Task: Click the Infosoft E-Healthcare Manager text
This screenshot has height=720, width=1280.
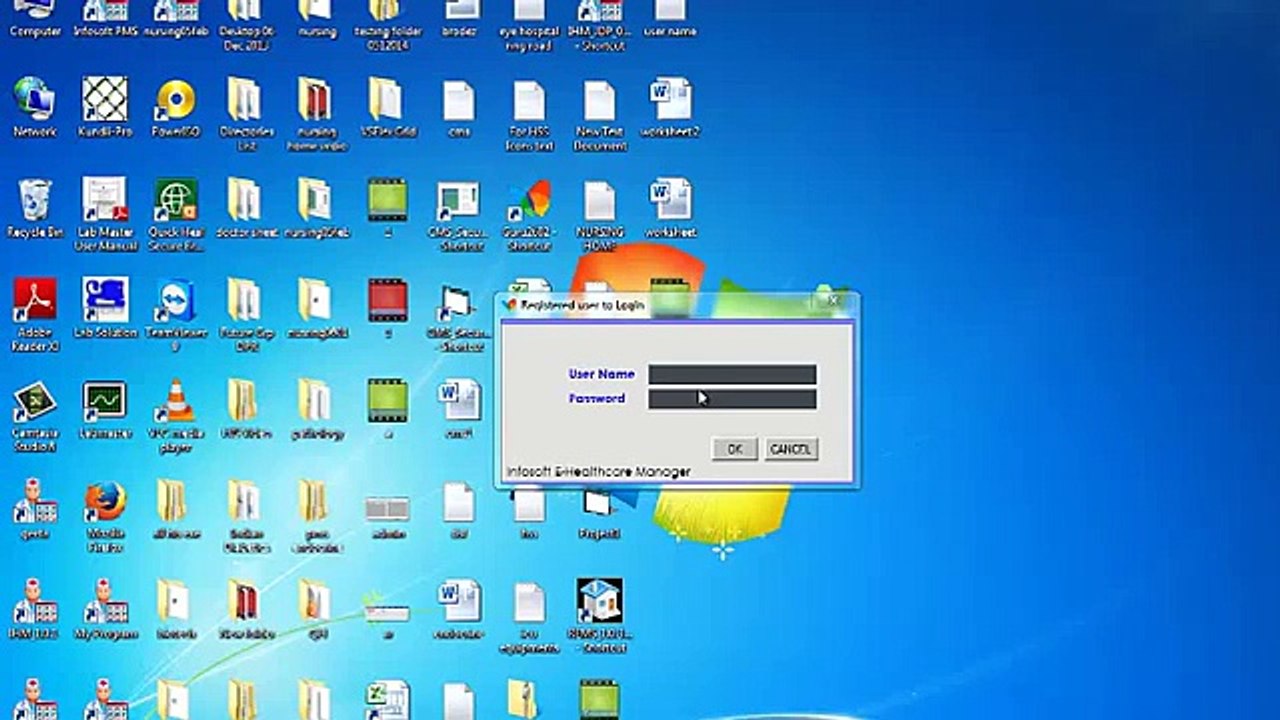Action: 598,471
